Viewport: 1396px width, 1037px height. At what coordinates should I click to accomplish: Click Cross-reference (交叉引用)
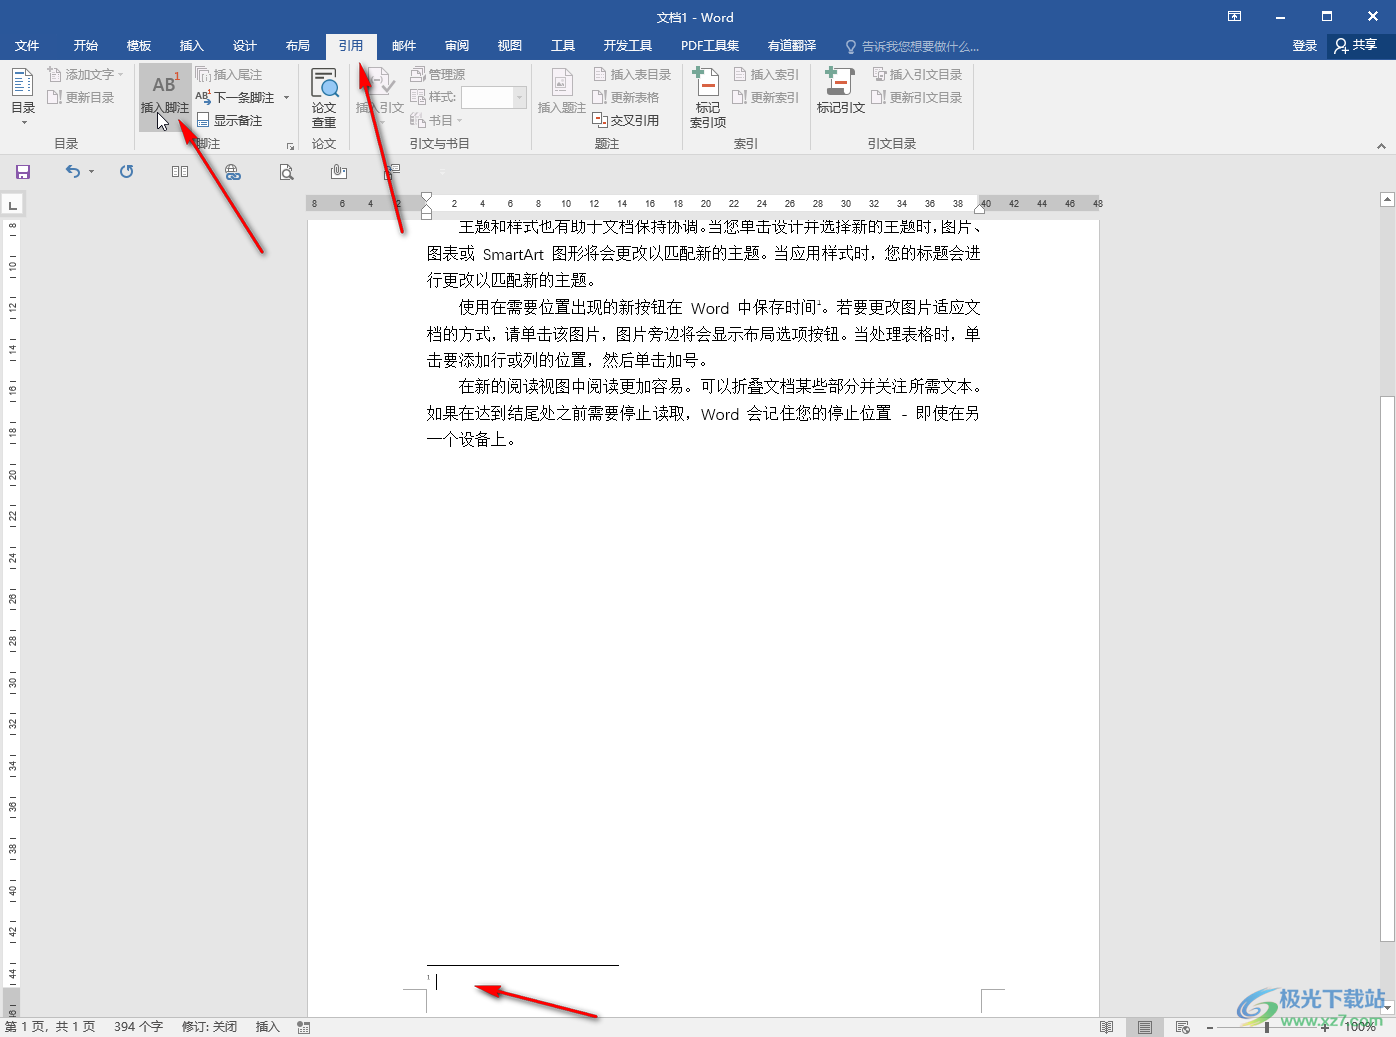[626, 121]
